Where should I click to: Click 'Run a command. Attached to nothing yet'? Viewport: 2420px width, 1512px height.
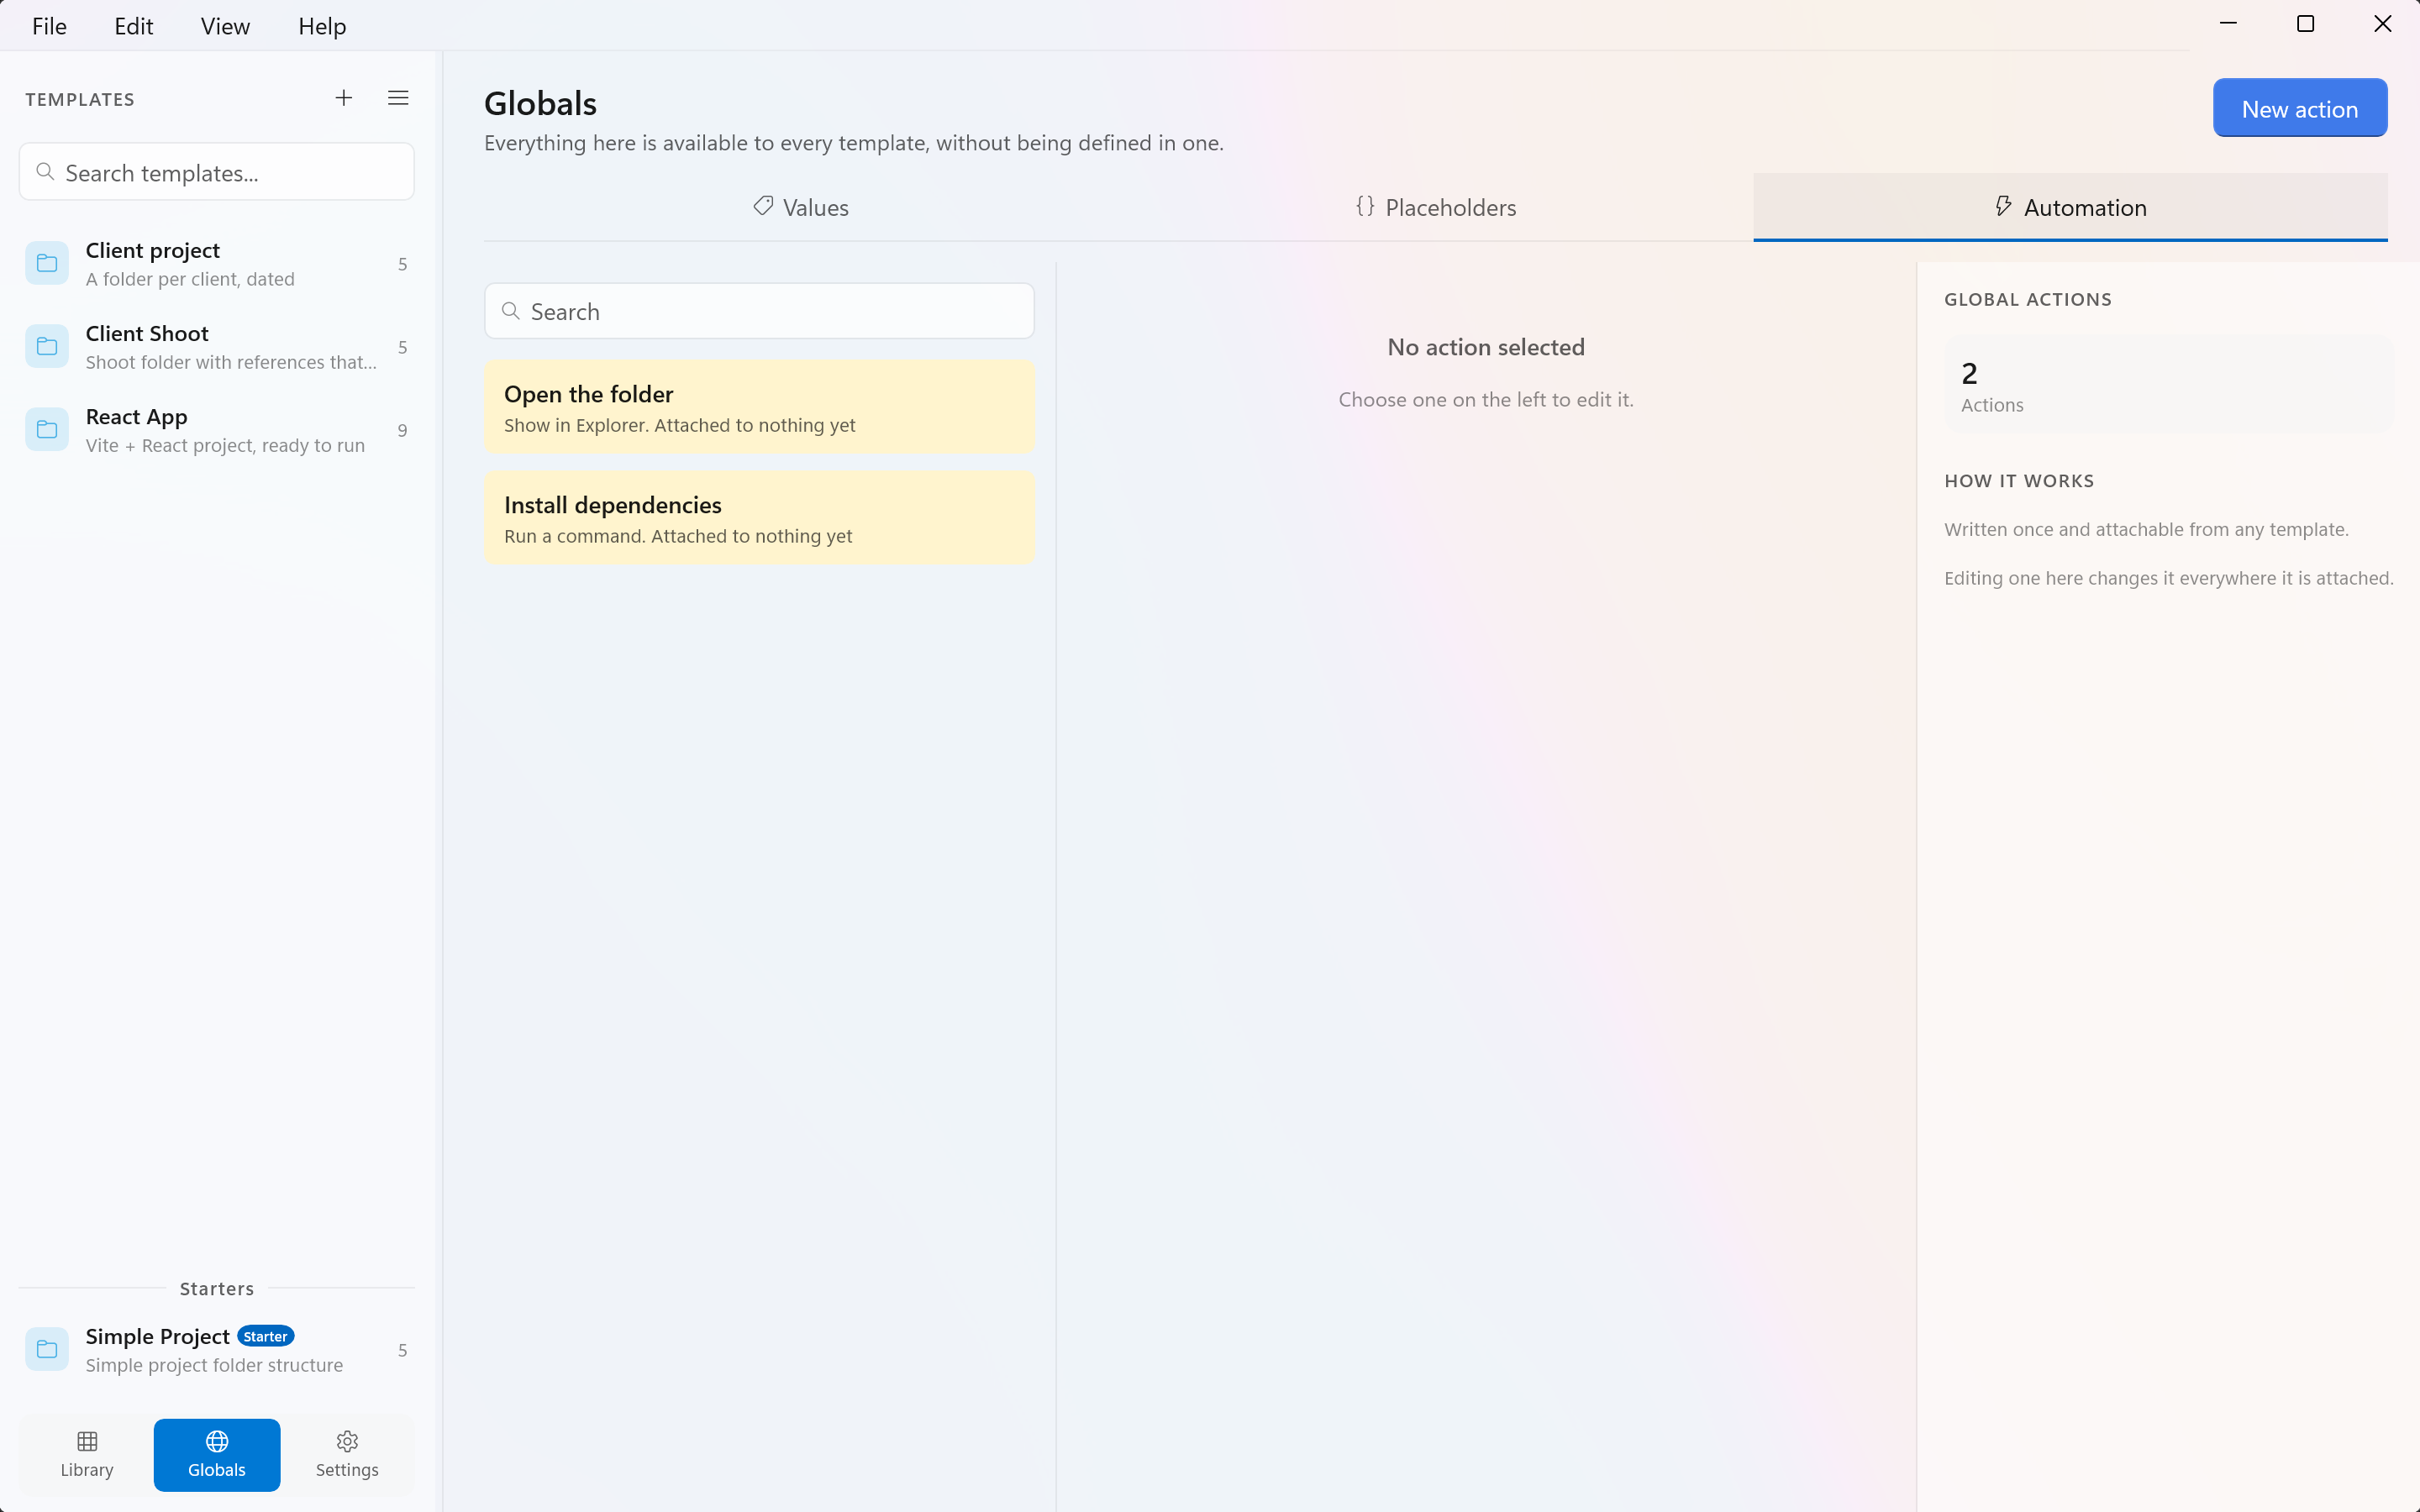pos(678,536)
